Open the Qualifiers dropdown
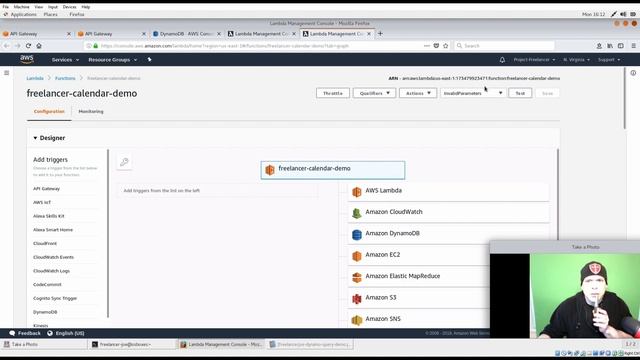 (x=374, y=93)
